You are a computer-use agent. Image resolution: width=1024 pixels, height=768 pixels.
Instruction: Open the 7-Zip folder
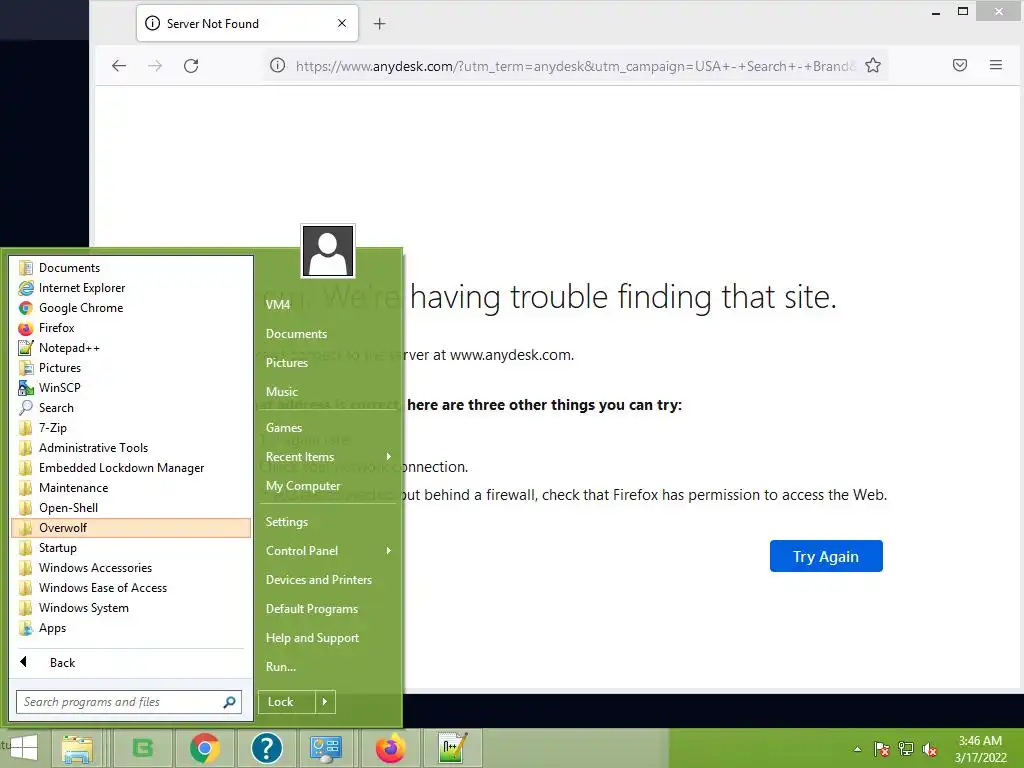point(131,428)
